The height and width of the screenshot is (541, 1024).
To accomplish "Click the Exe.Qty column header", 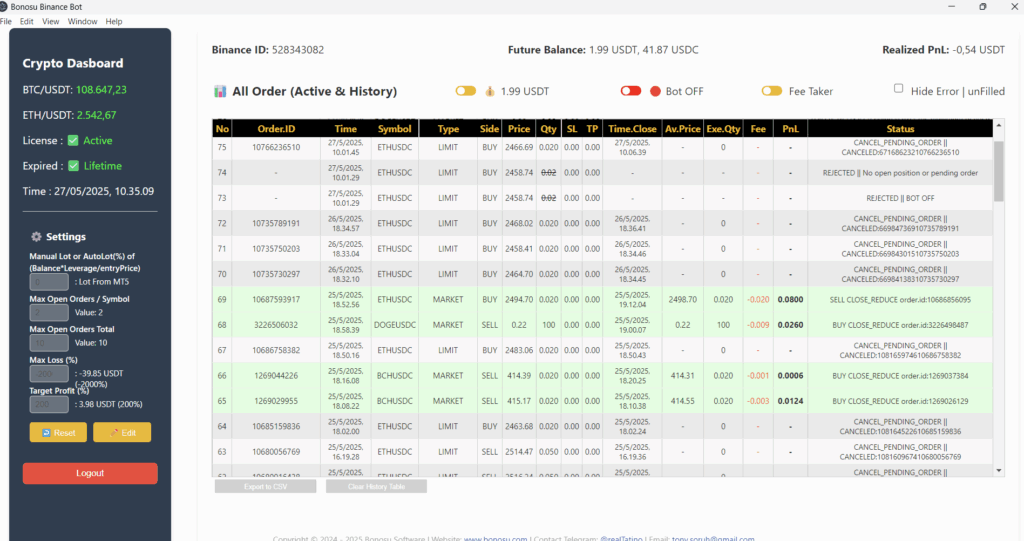I will point(723,129).
